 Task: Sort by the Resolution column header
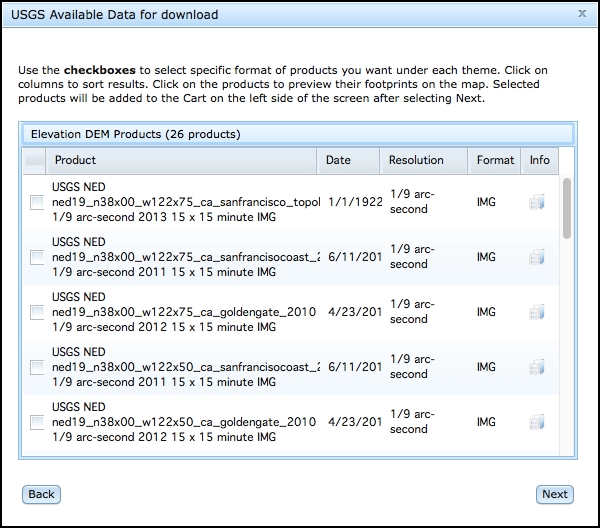(424, 161)
